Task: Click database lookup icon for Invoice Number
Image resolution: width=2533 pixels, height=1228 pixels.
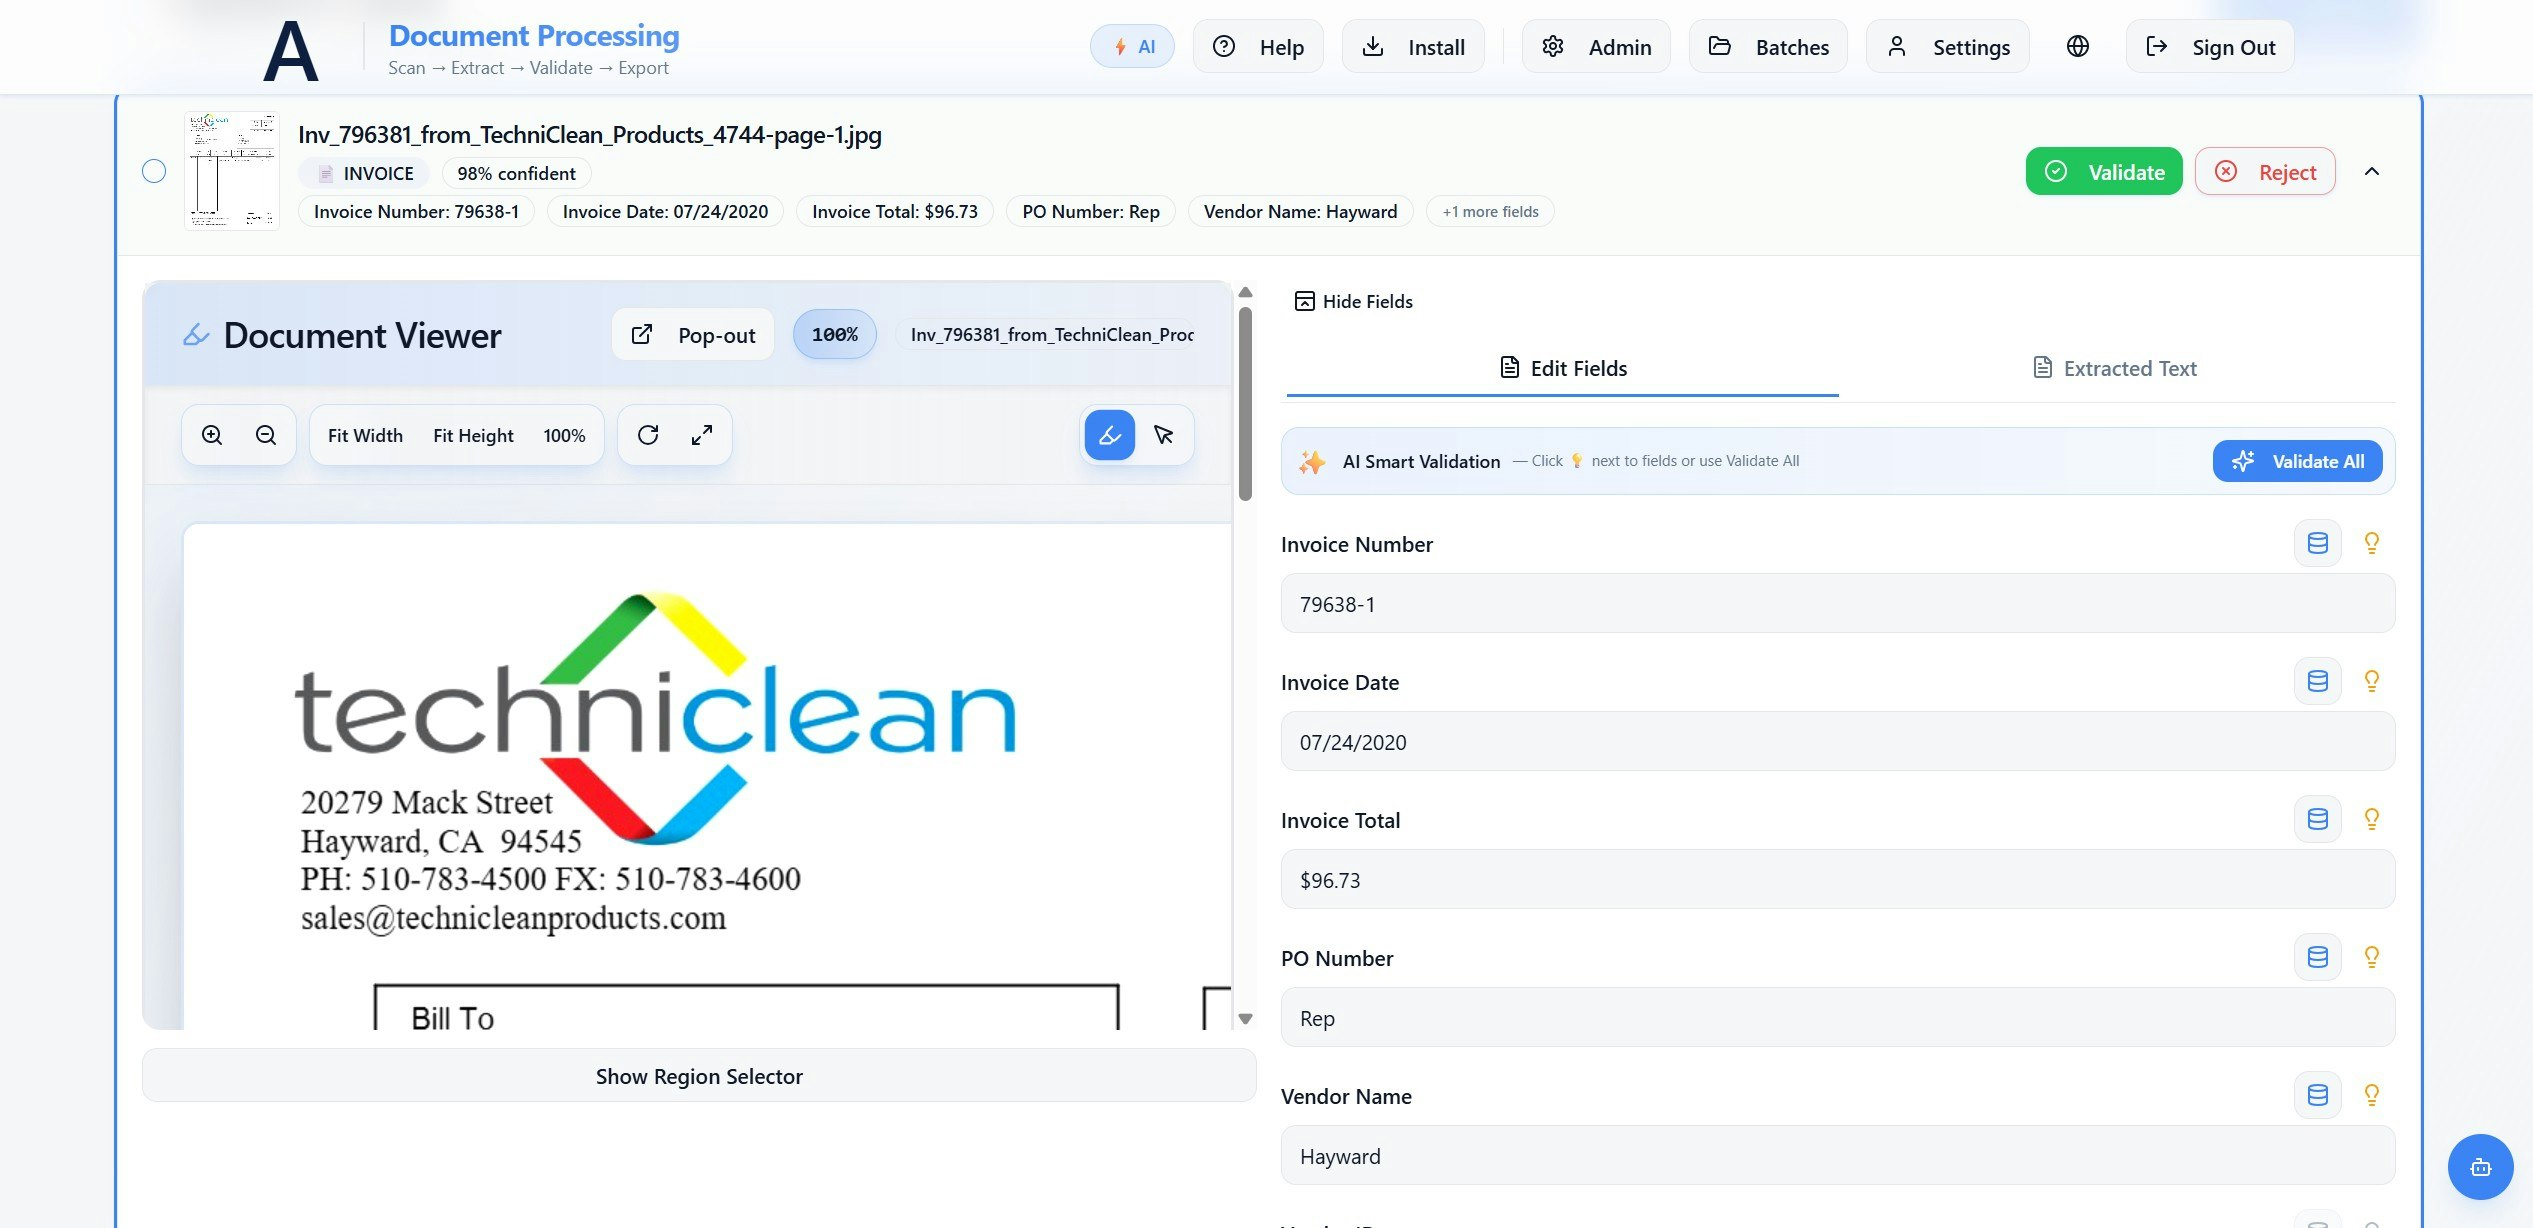Action: (x=2317, y=543)
